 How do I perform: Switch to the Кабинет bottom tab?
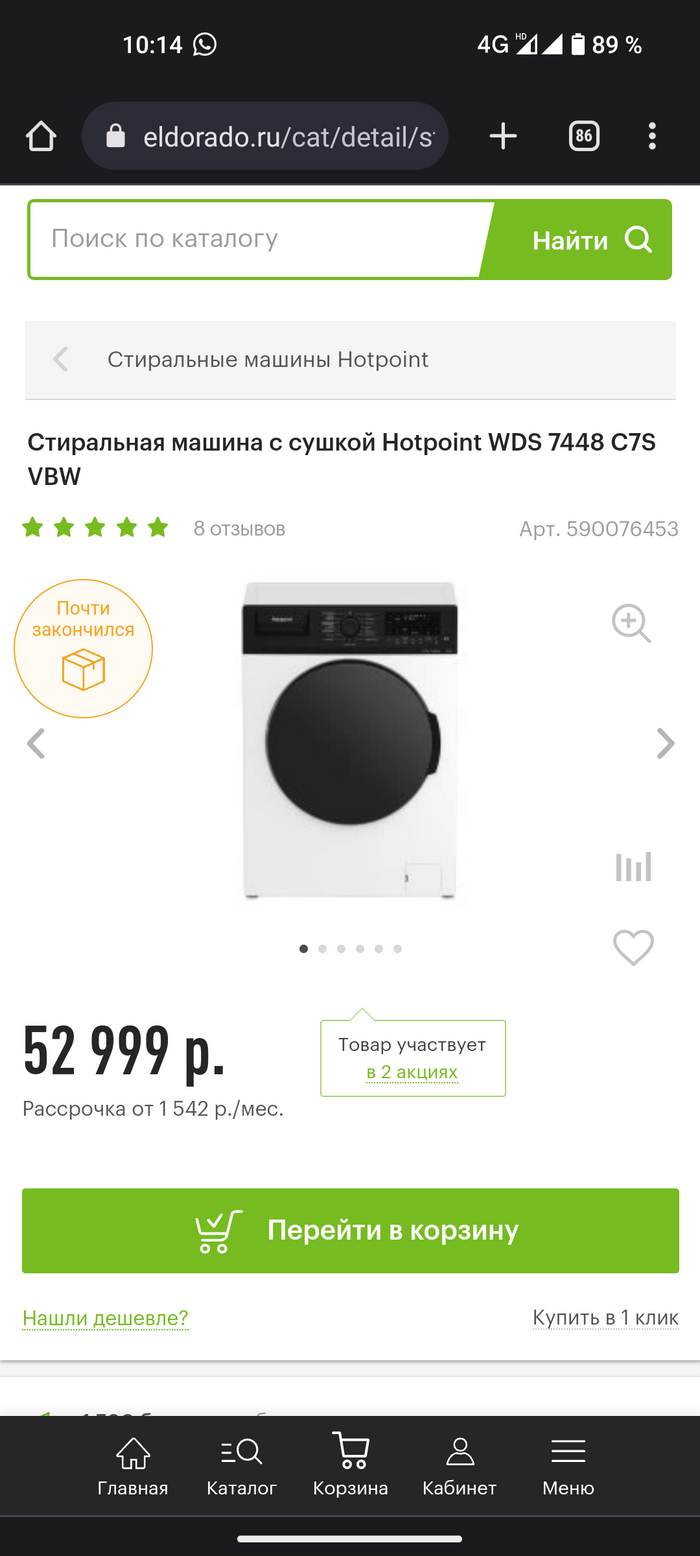click(459, 1466)
